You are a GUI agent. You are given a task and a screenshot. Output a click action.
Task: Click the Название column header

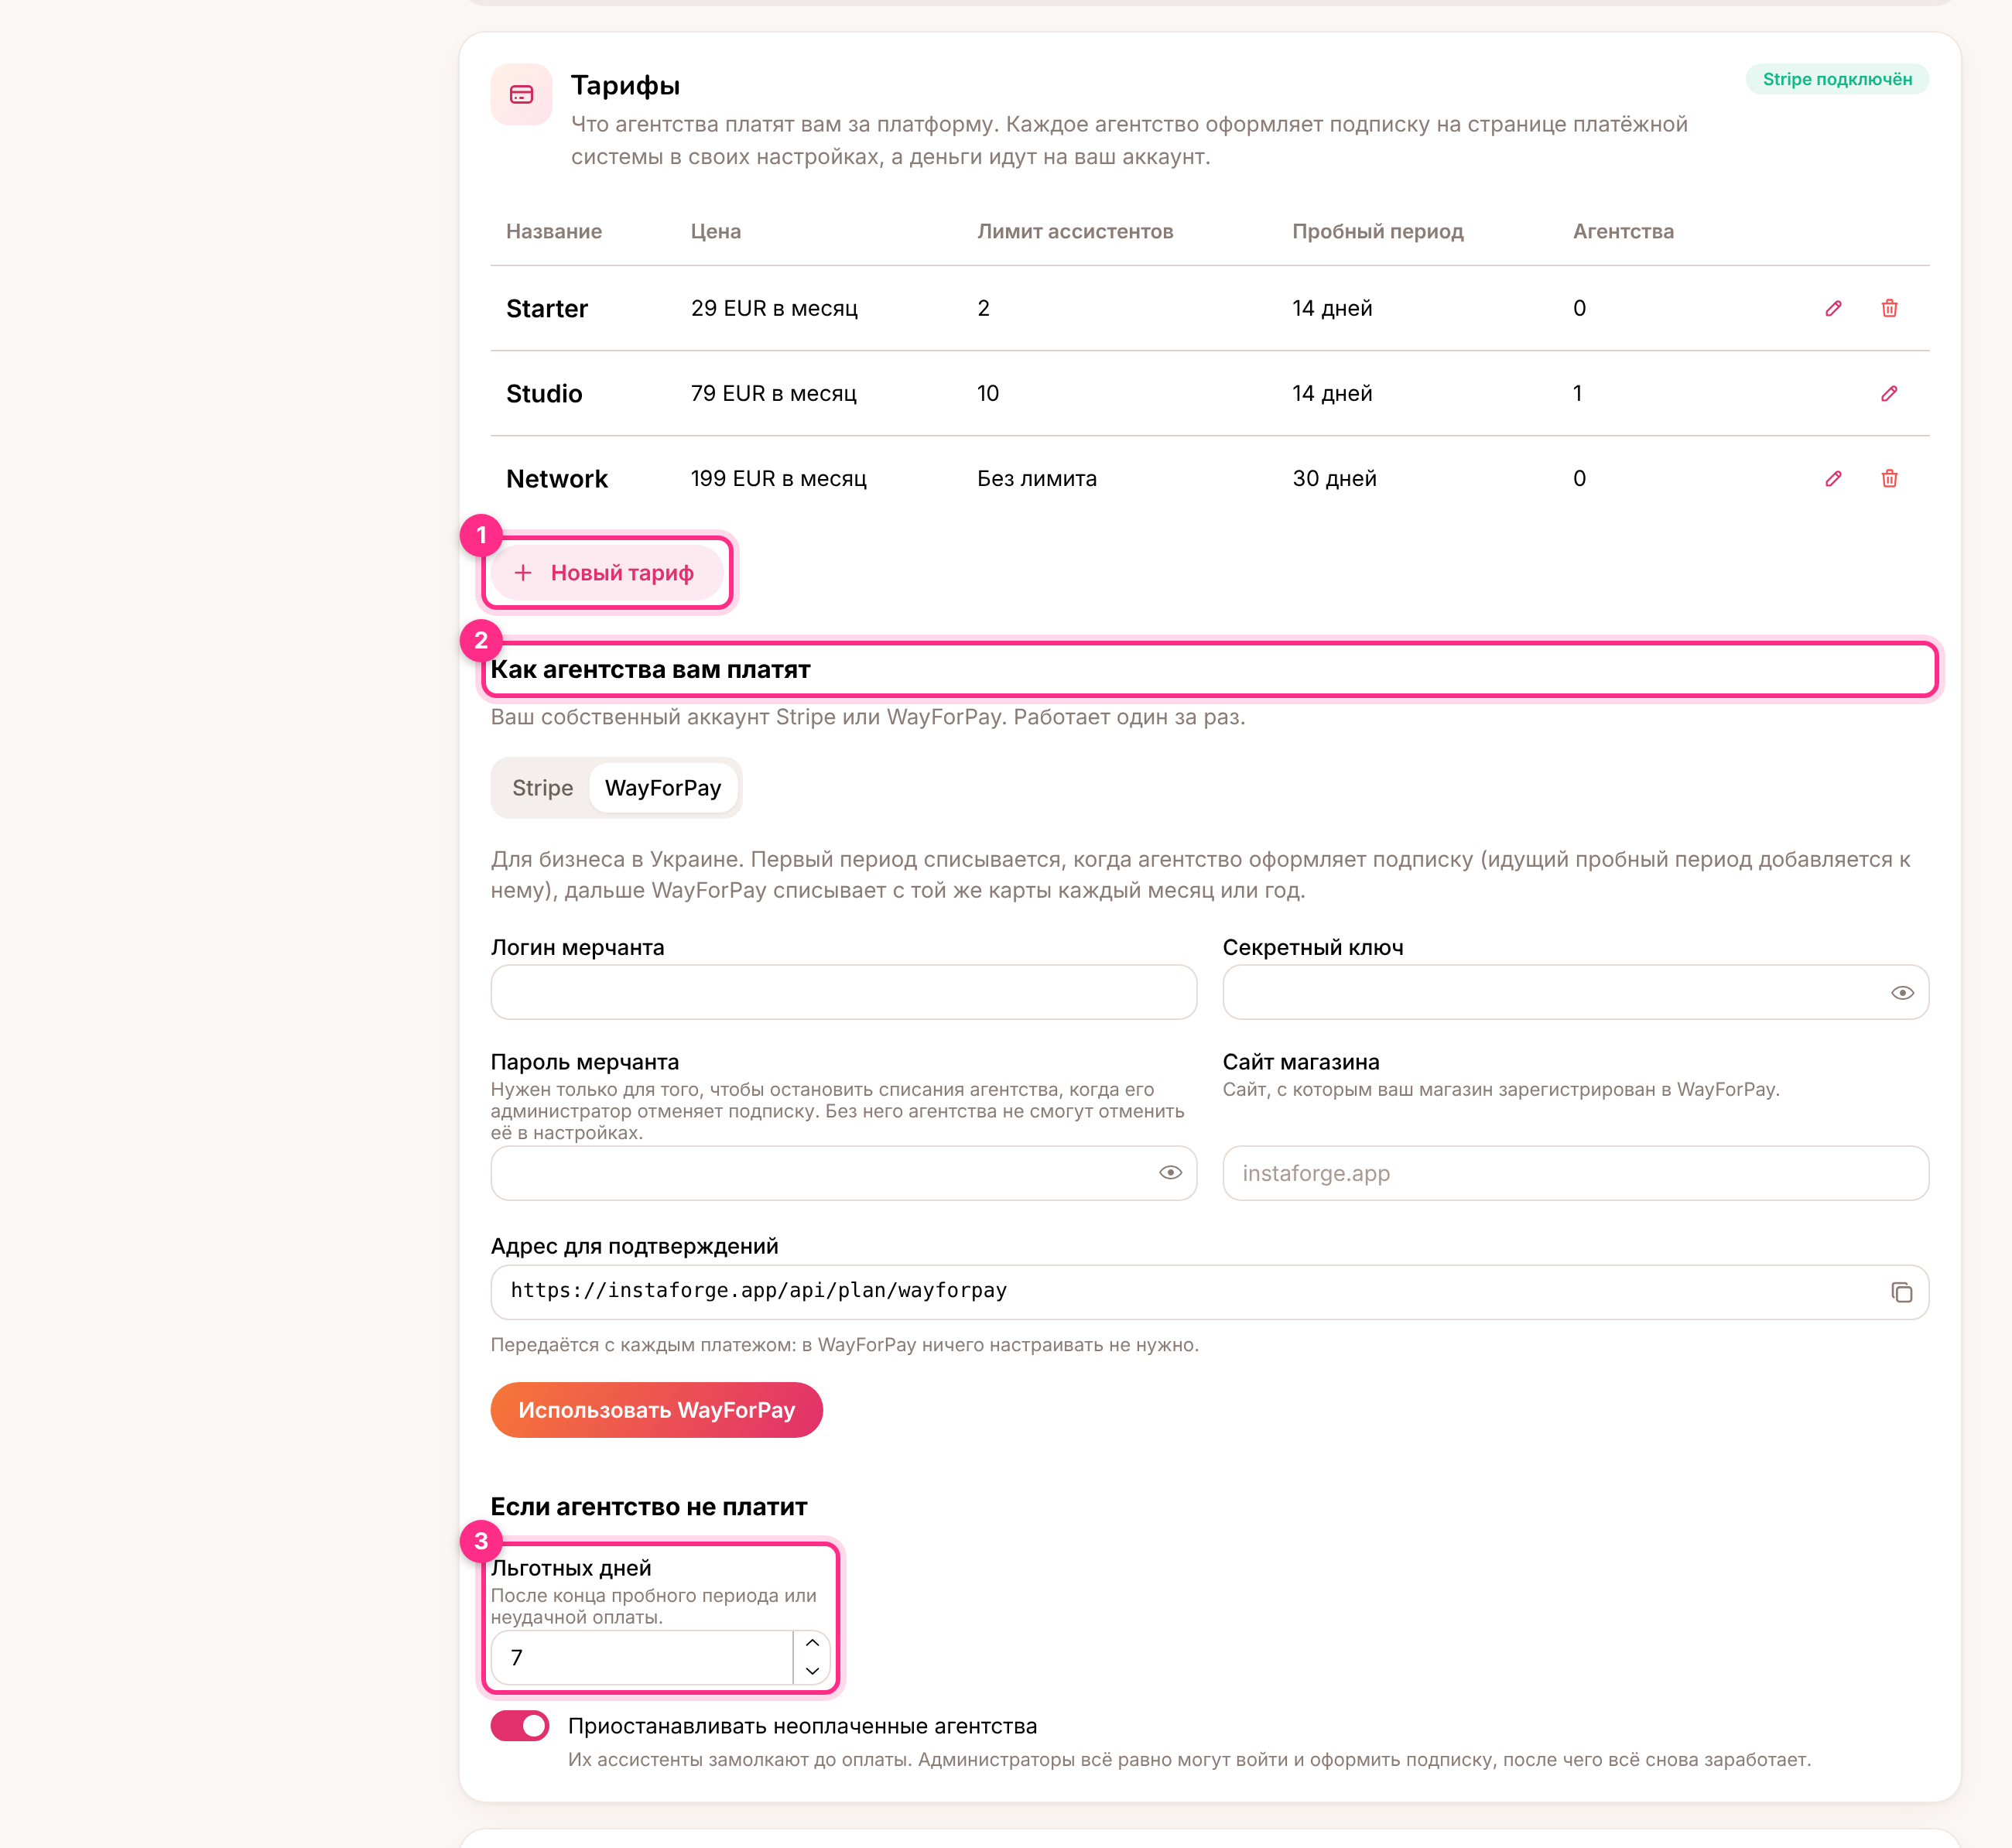click(x=554, y=231)
